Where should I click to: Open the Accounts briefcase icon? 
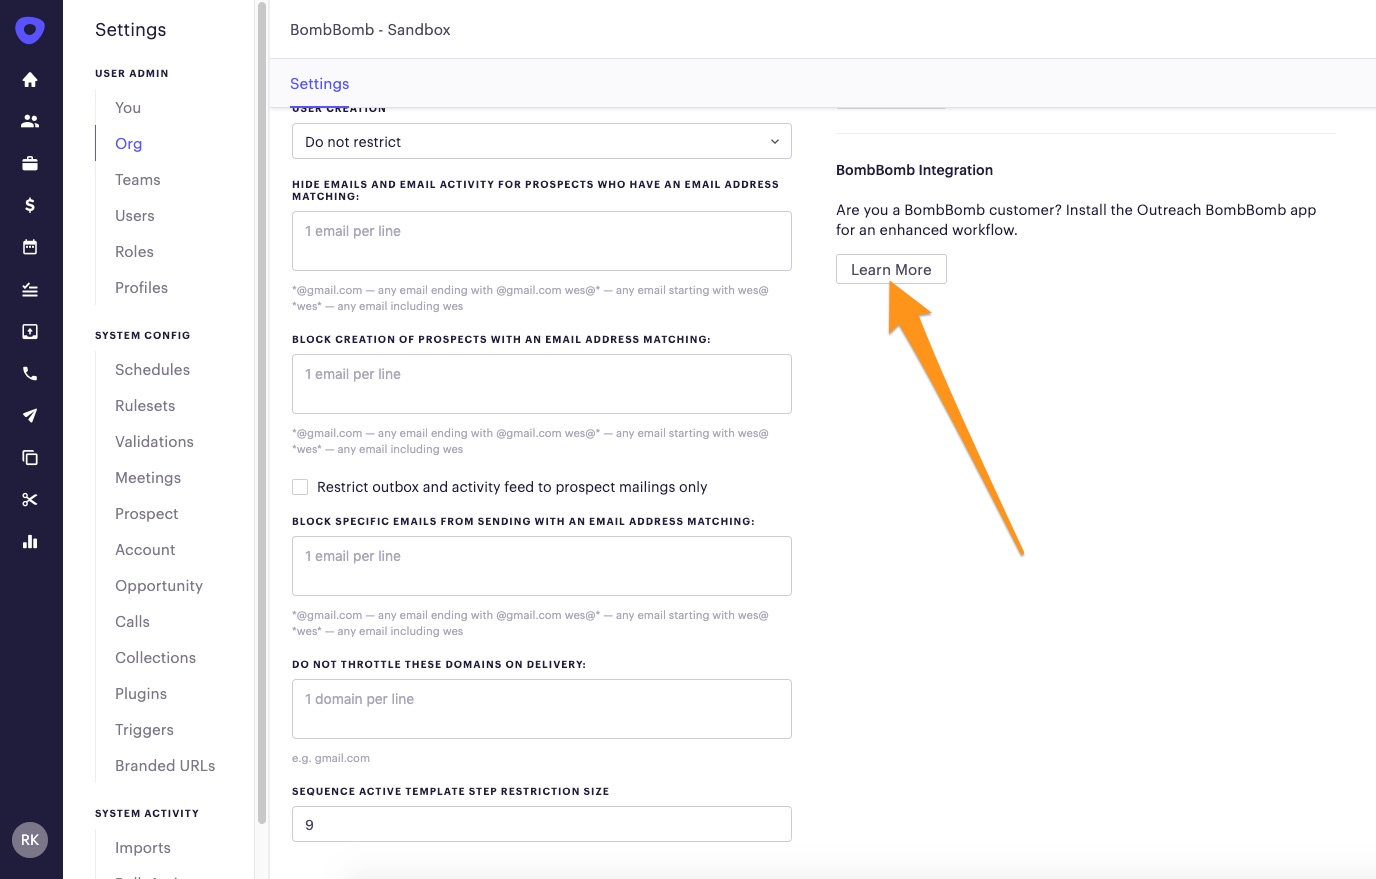(30, 163)
